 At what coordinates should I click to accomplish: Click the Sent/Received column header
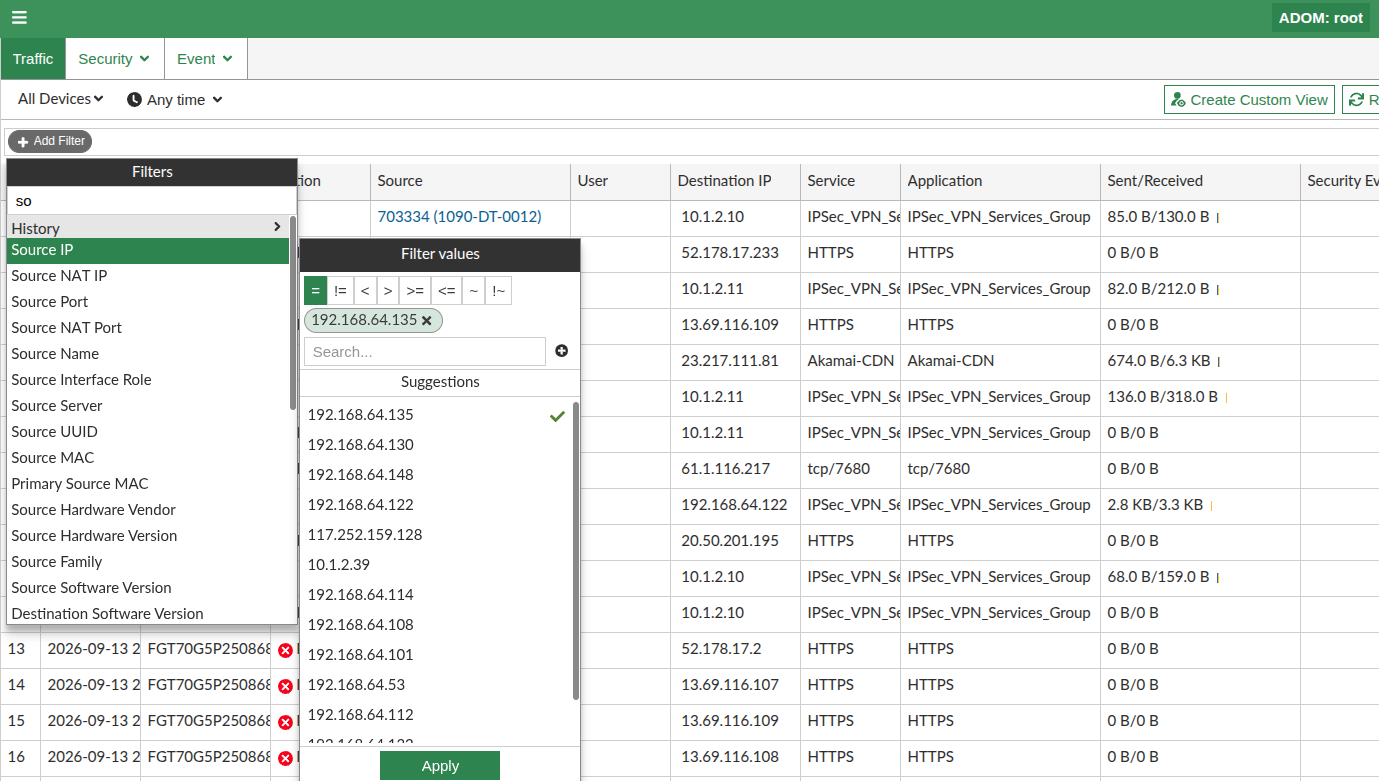click(1200, 181)
